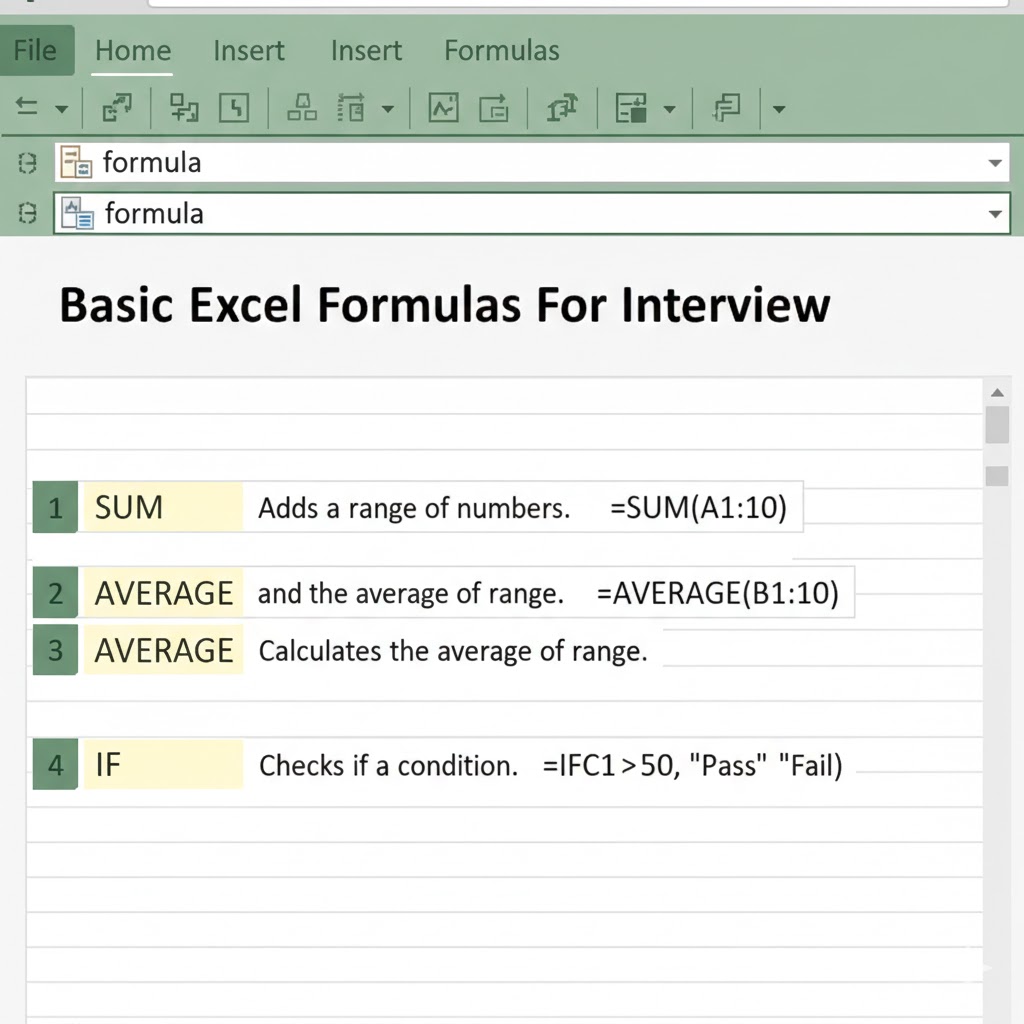Image resolution: width=1024 pixels, height=1024 pixels.
Task: Click the window with arrow icon beside the chart icon
Action: 494,108
